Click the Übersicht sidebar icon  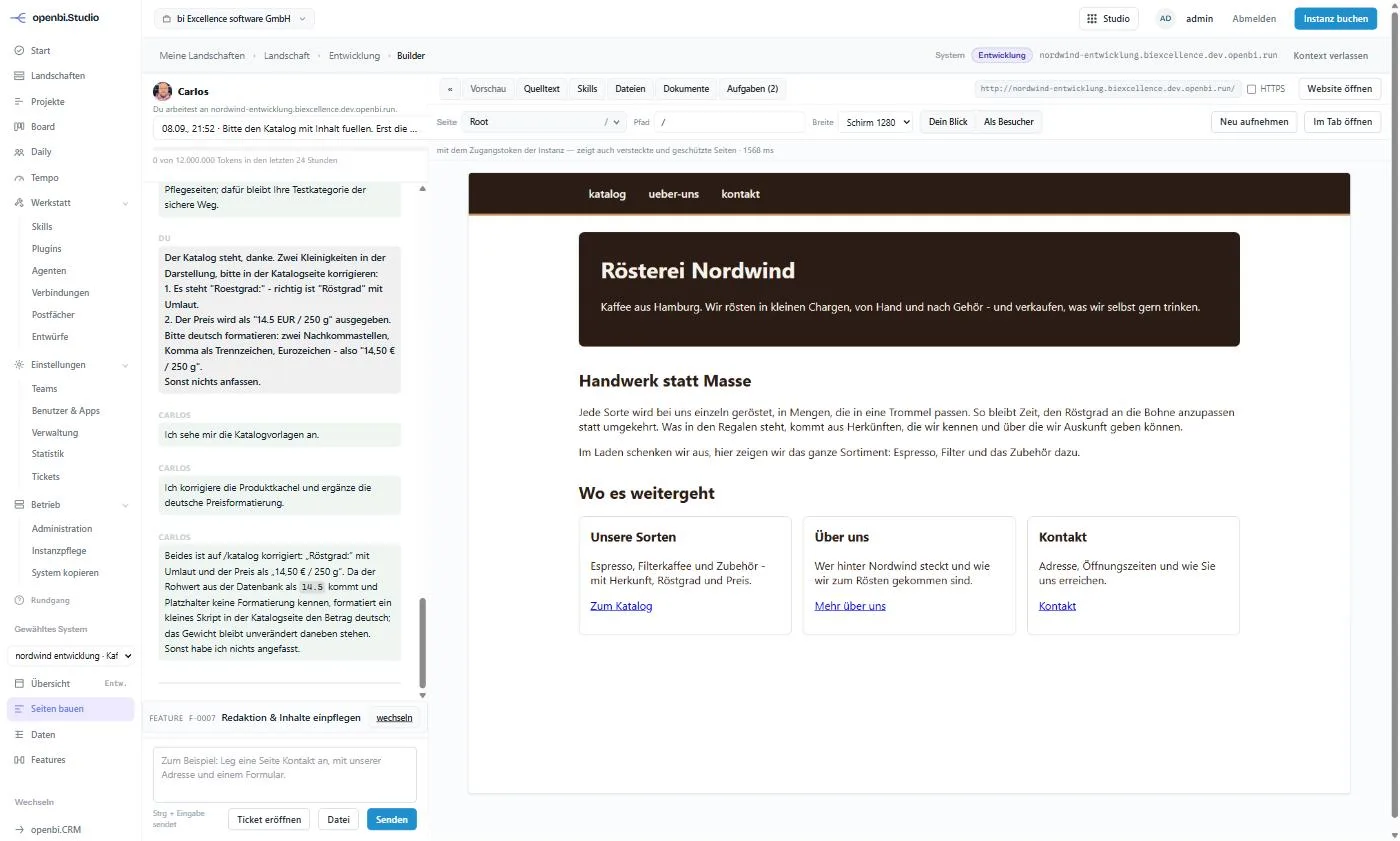tap(19, 683)
